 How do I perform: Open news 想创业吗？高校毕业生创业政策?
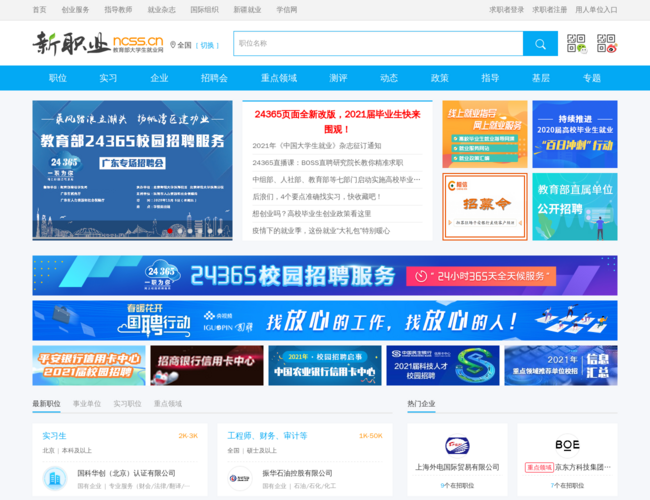[x=312, y=214]
